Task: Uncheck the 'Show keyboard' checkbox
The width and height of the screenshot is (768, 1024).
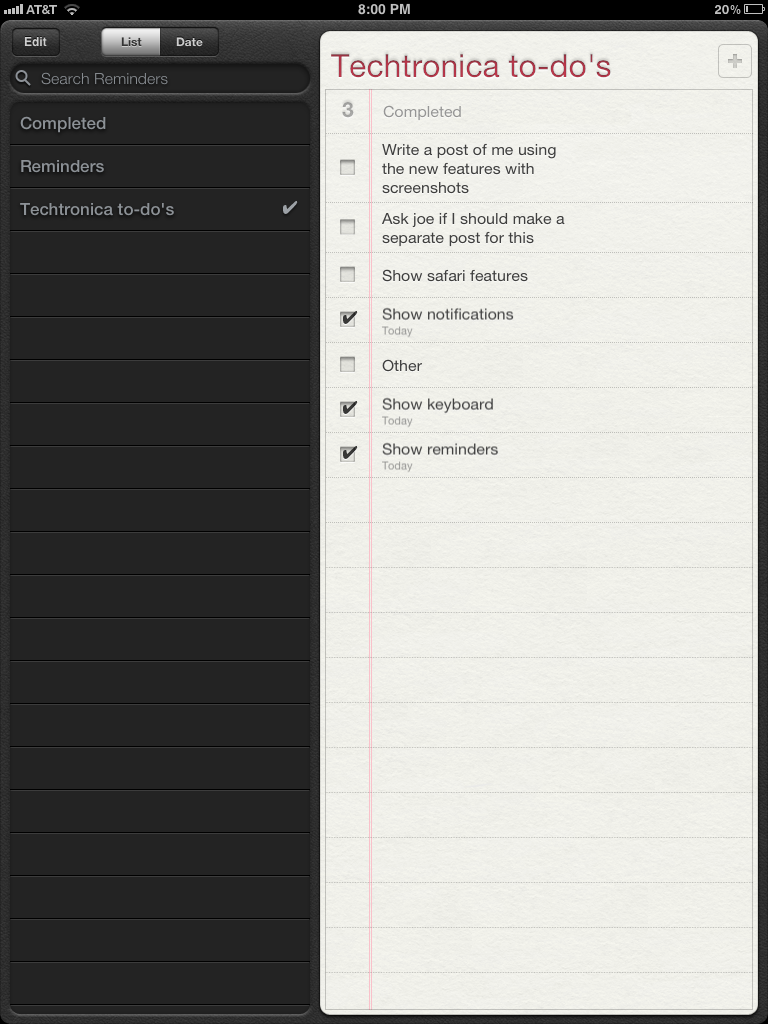Action: tap(347, 409)
